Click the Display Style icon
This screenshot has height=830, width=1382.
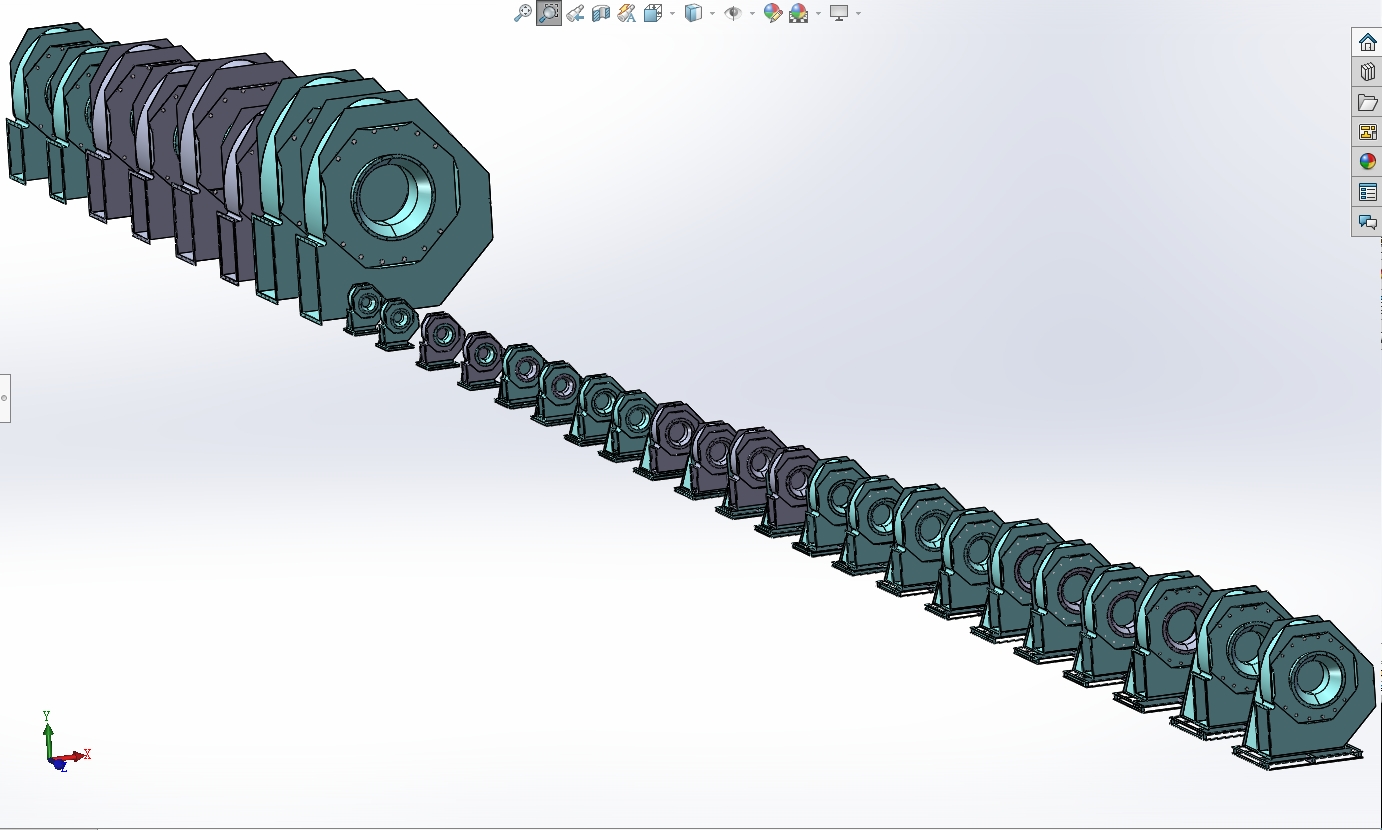[693, 13]
